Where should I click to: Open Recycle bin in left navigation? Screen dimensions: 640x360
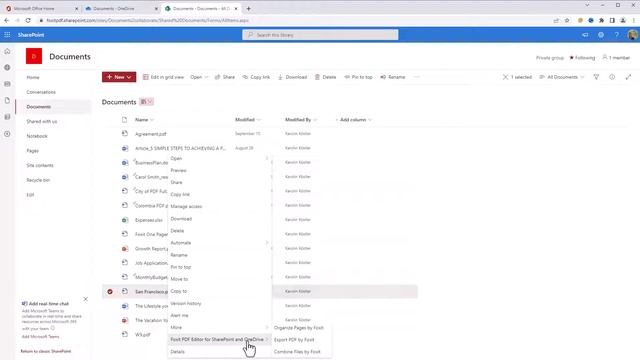click(x=38, y=180)
